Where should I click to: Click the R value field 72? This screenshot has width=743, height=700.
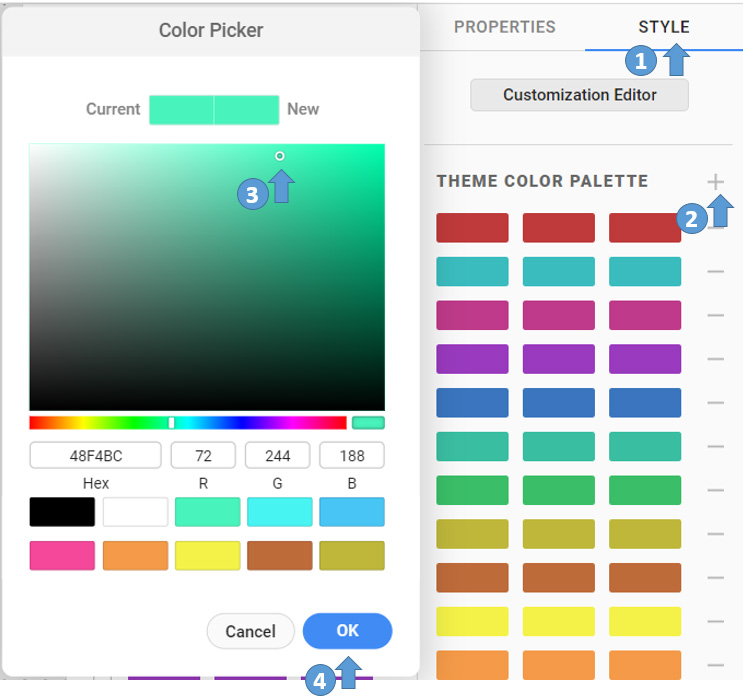[203, 455]
